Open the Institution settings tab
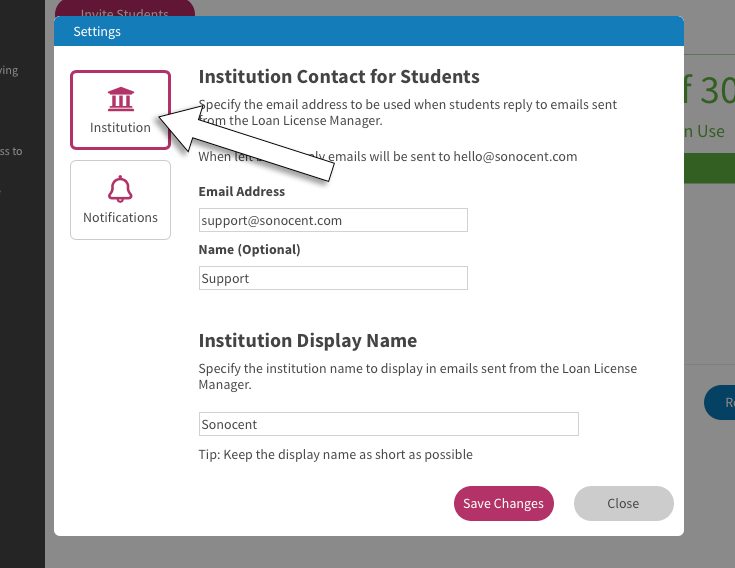The image size is (735, 568). (x=120, y=110)
